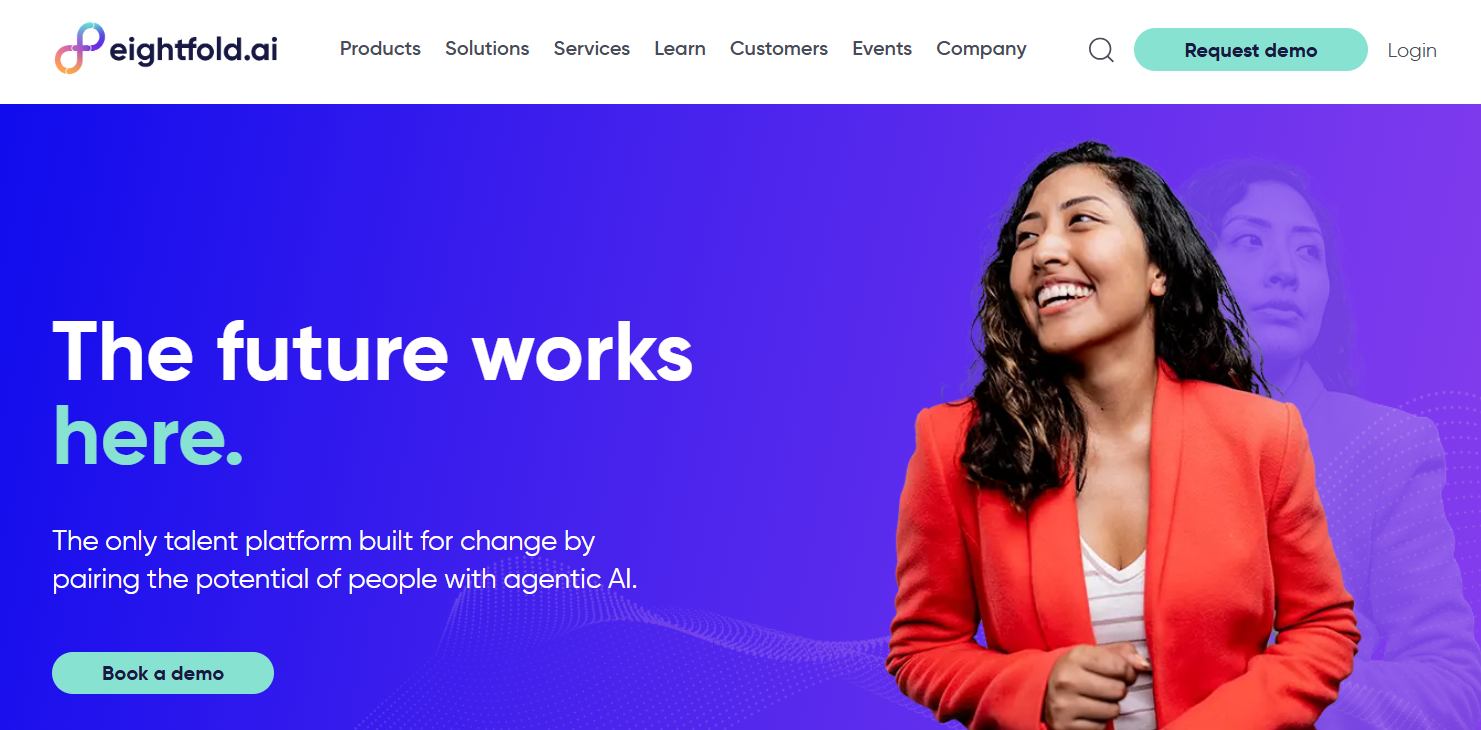Open the search magnifier icon
Image resolution: width=1481 pixels, height=730 pixels.
pos(1101,50)
